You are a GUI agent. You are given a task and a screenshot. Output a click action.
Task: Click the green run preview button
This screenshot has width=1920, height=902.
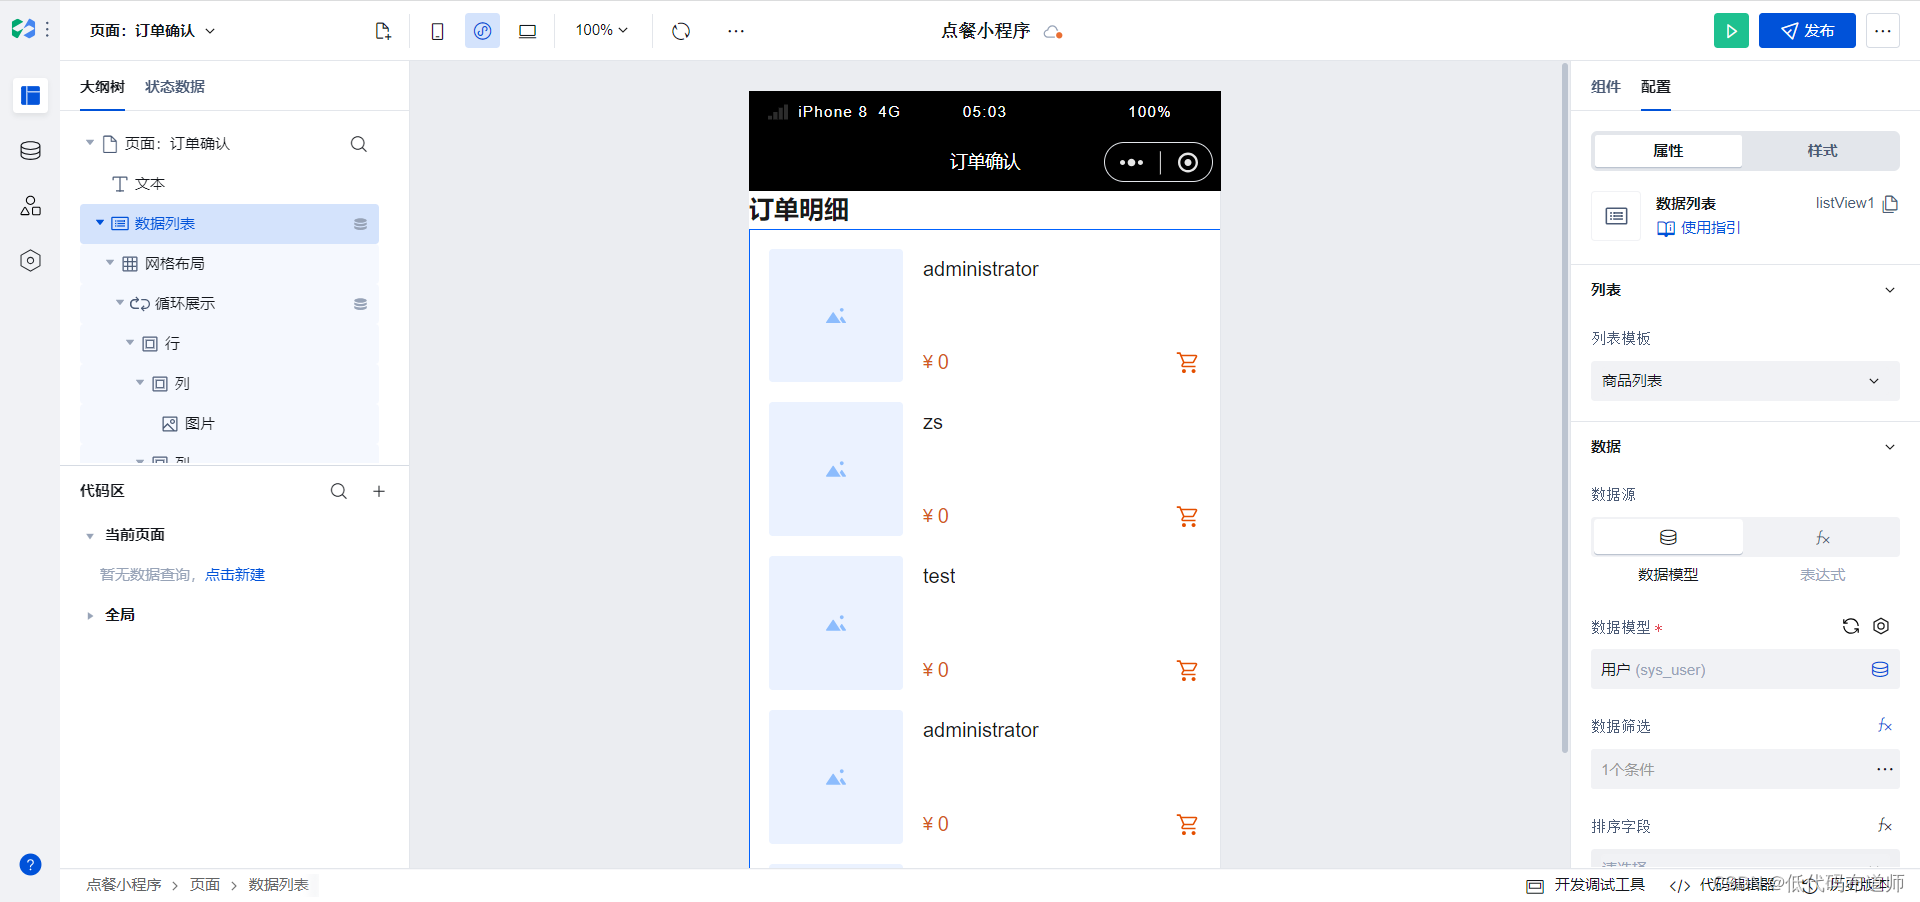coord(1731,31)
